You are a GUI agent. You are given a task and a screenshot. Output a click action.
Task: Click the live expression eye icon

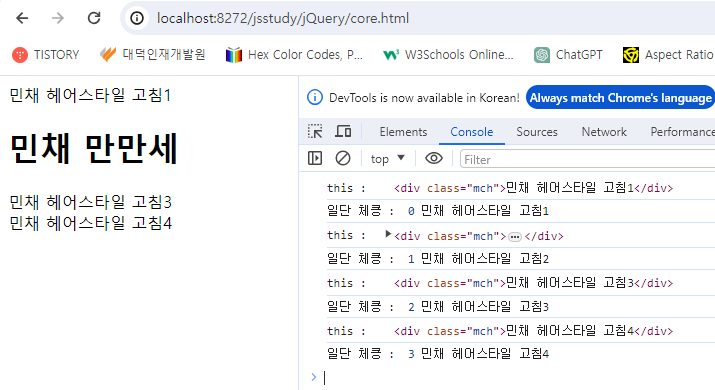pyautogui.click(x=434, y=158)
